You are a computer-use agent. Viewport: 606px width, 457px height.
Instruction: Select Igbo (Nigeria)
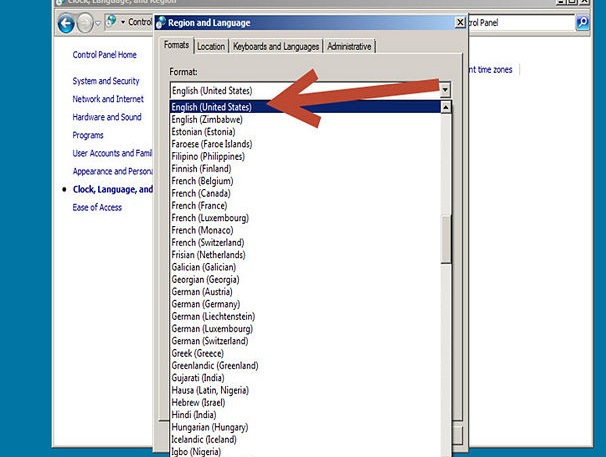point(305,452)
